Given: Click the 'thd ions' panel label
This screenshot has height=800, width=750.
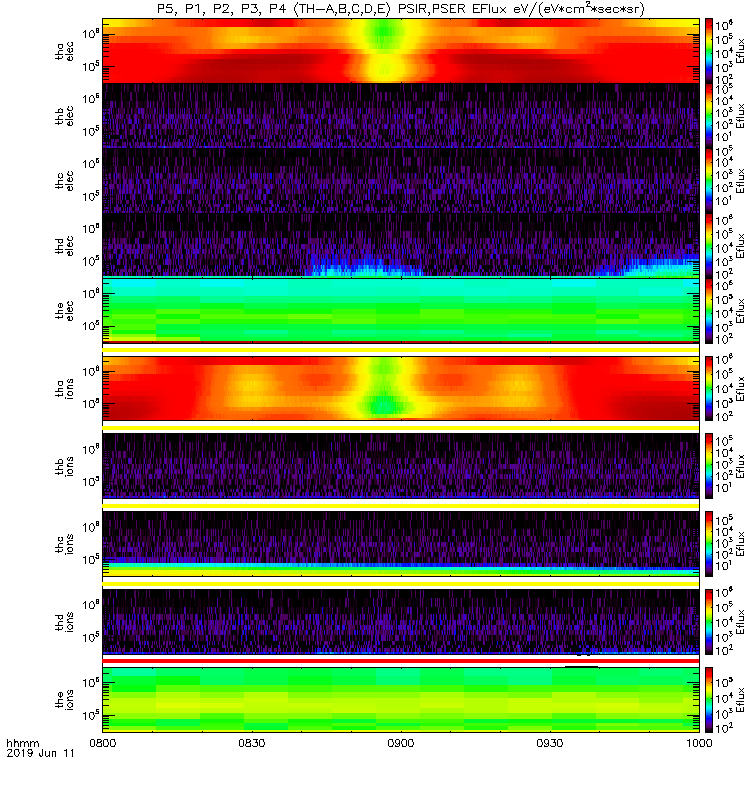Looking at the screenshot, I should pos(65,622).
